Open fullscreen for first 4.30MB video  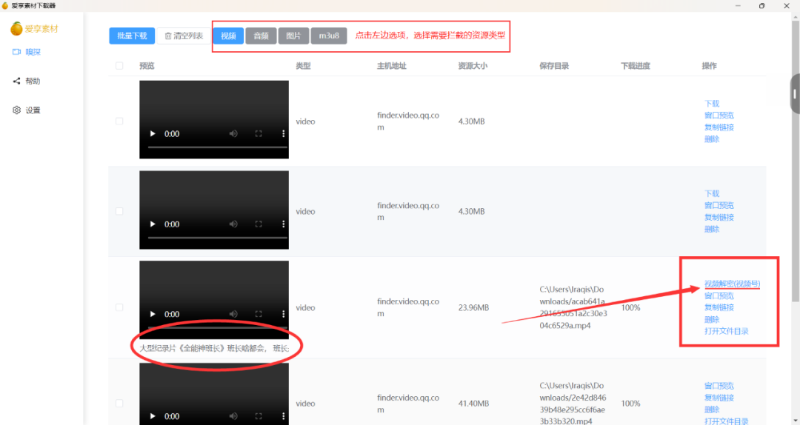coord(259,134)
